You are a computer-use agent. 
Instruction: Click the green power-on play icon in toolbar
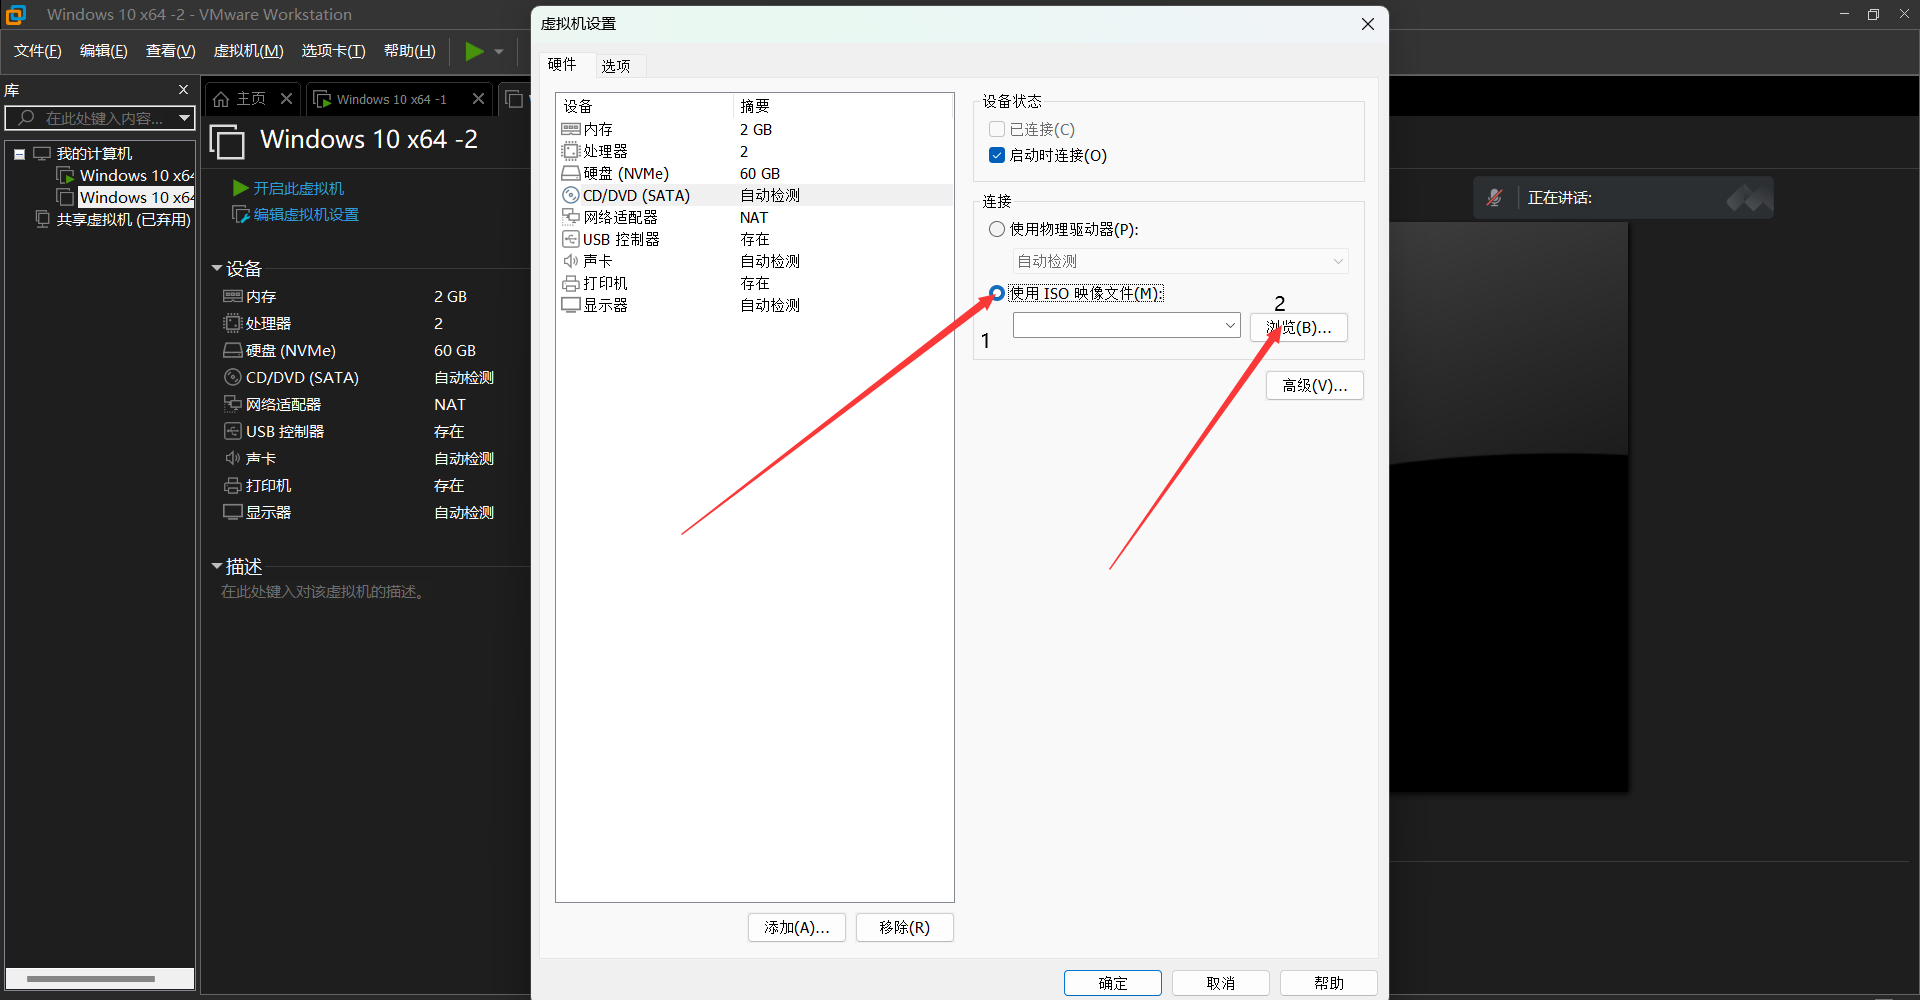[x=475, y=51]
